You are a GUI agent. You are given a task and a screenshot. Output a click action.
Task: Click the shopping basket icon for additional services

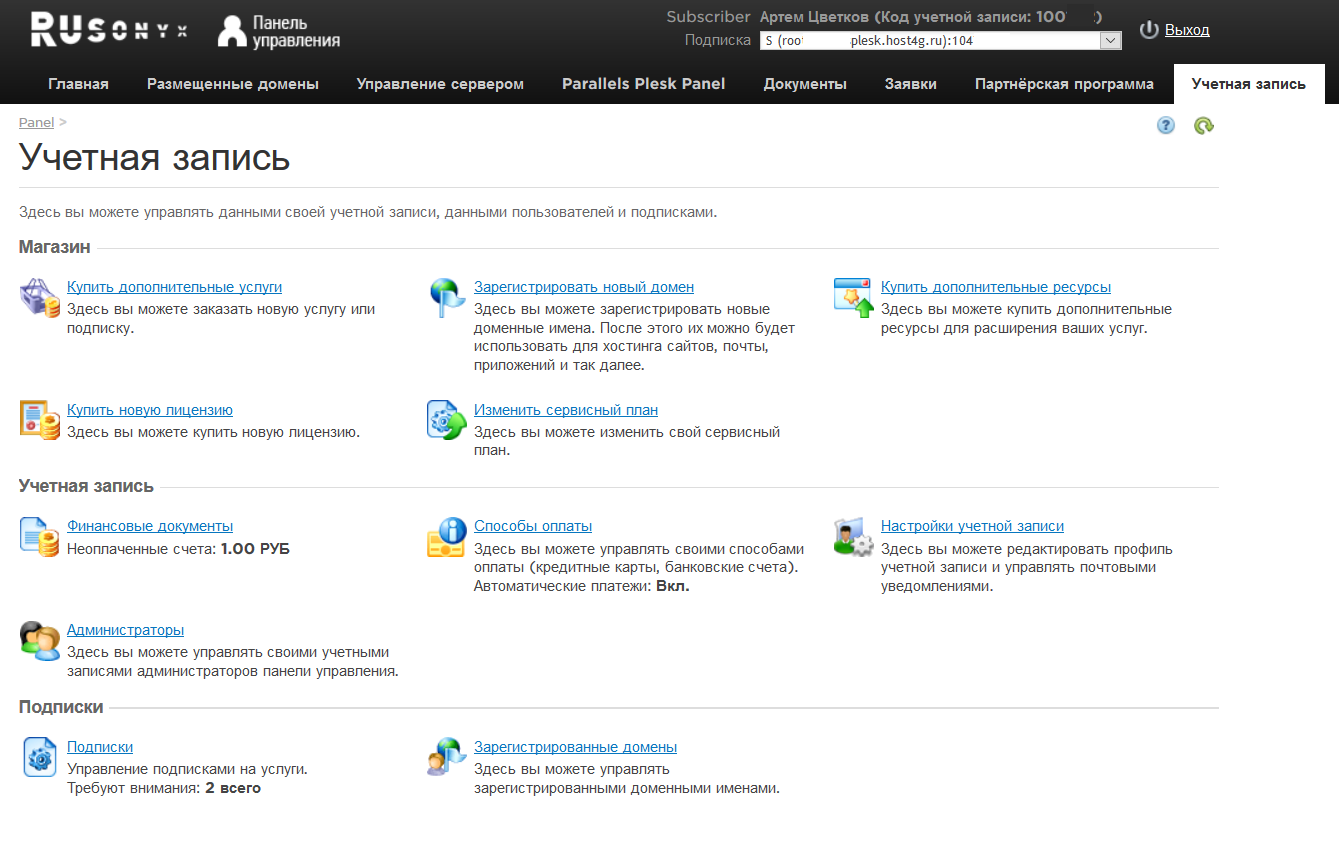tap(40, 298)
